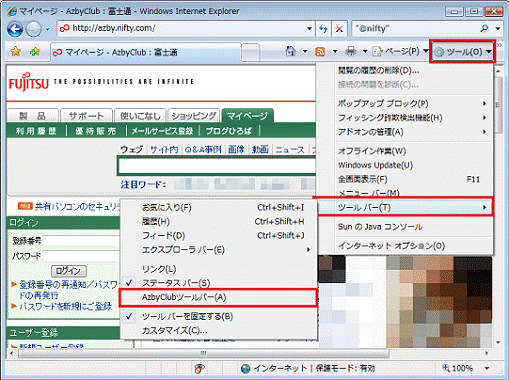Click the horizontal scrollbar thumb
This screenshot has width=509, height=380.
click(203, 353)
